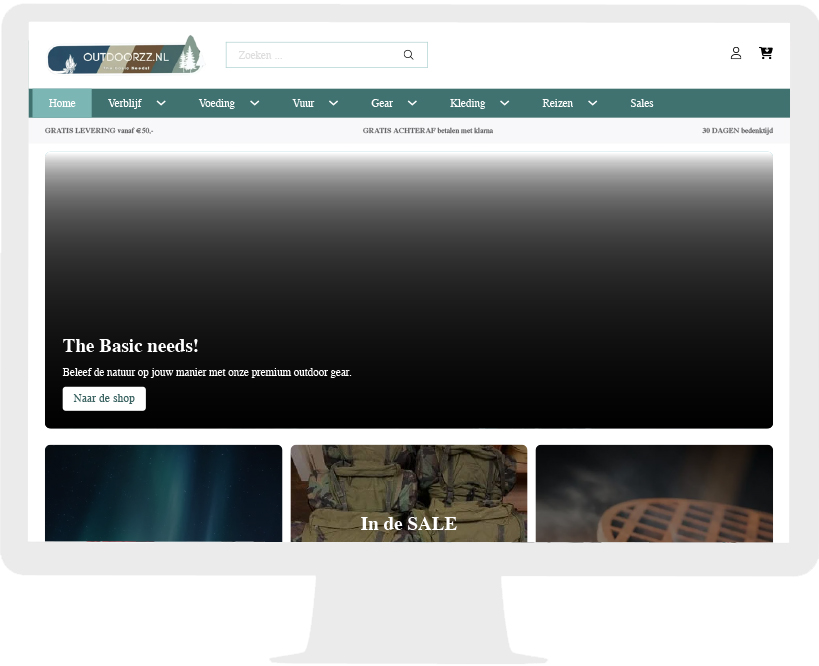Image resolution: width=819 pixels, height=666 pixels.
Task: Click the magnifying glass search icon
Action: [x=408, y=55]
